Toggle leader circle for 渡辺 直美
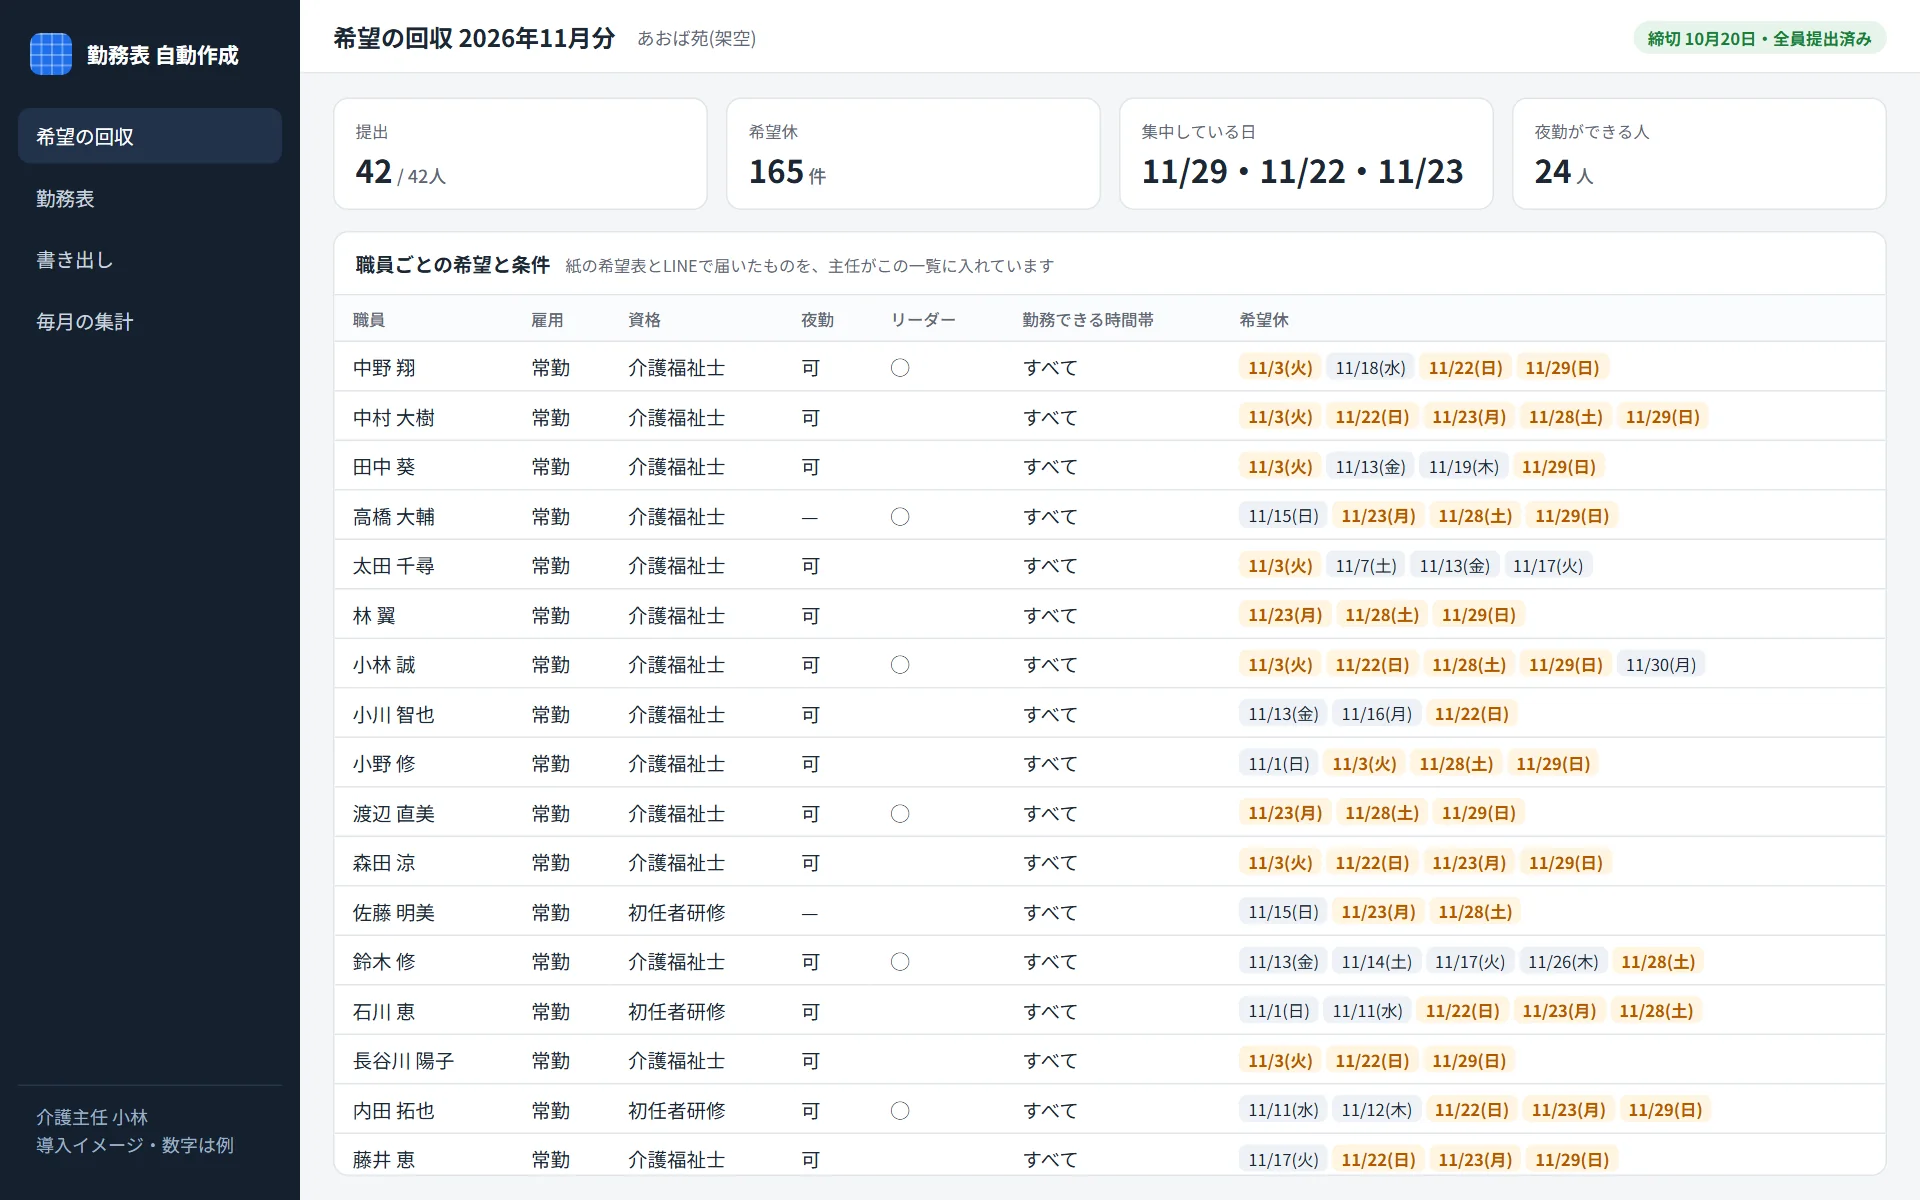The height and width of the screenshot is (1200, 1920). point(900,814)
